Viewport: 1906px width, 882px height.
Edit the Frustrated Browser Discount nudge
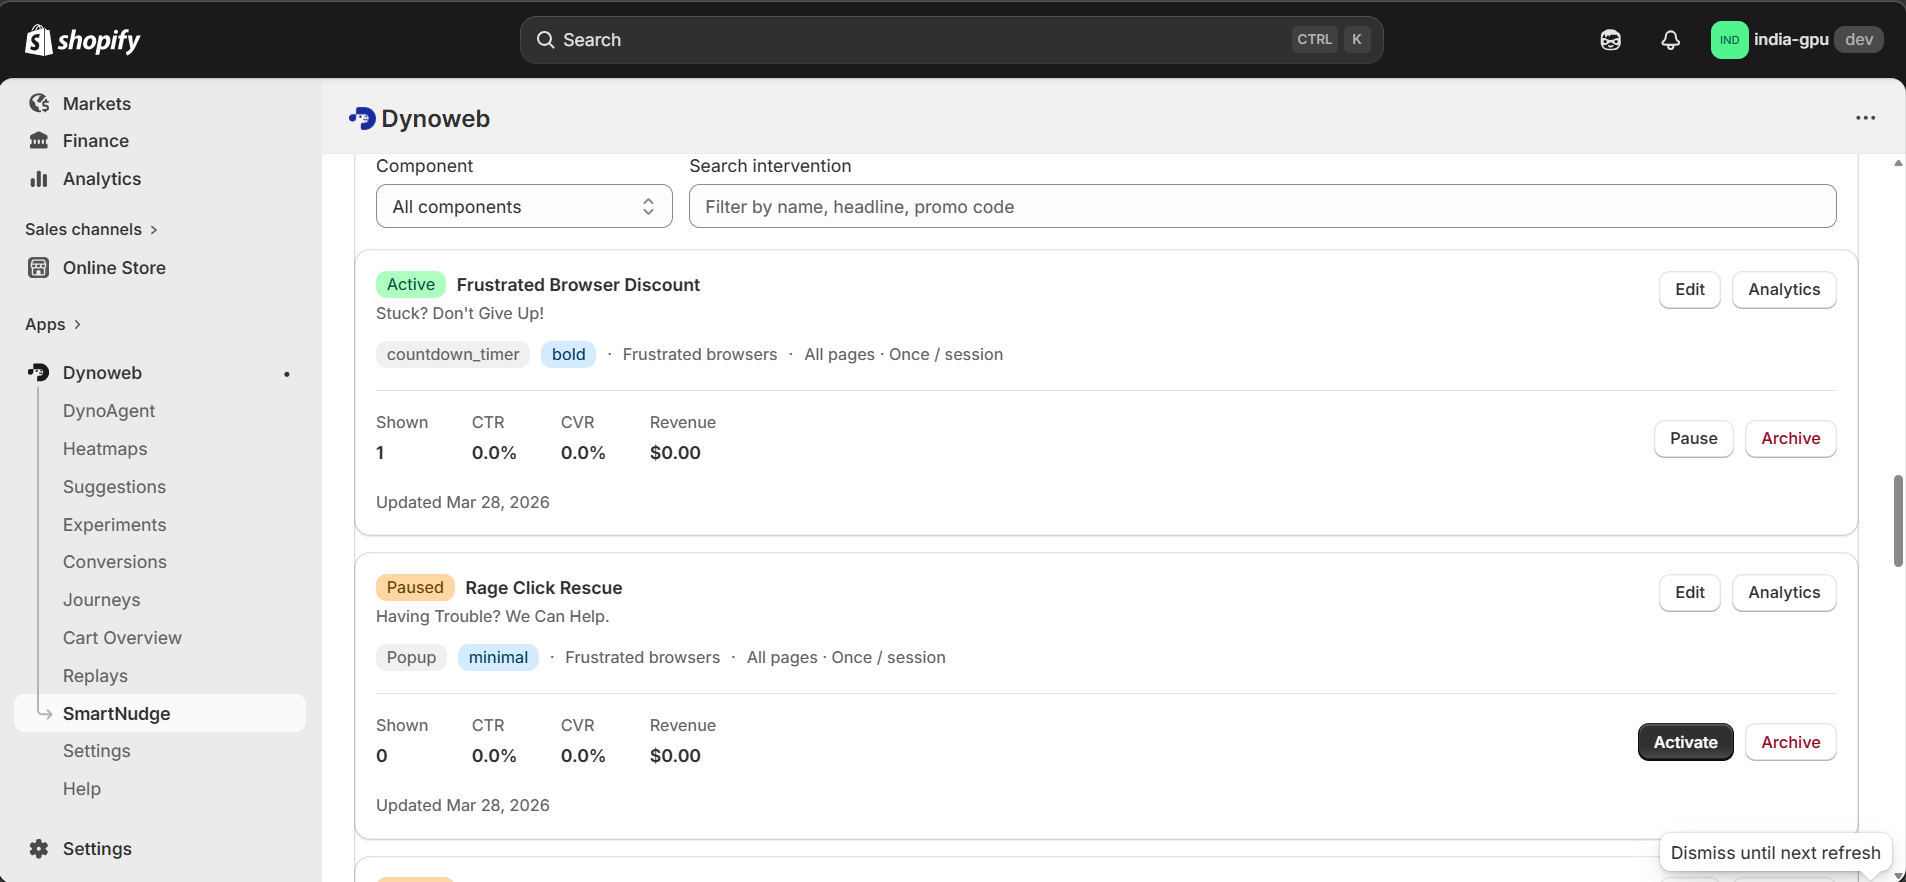[1689, 290]
